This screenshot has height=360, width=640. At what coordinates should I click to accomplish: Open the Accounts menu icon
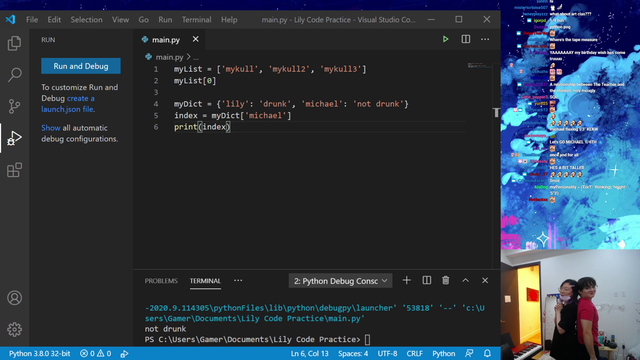(x=14, y=298)
